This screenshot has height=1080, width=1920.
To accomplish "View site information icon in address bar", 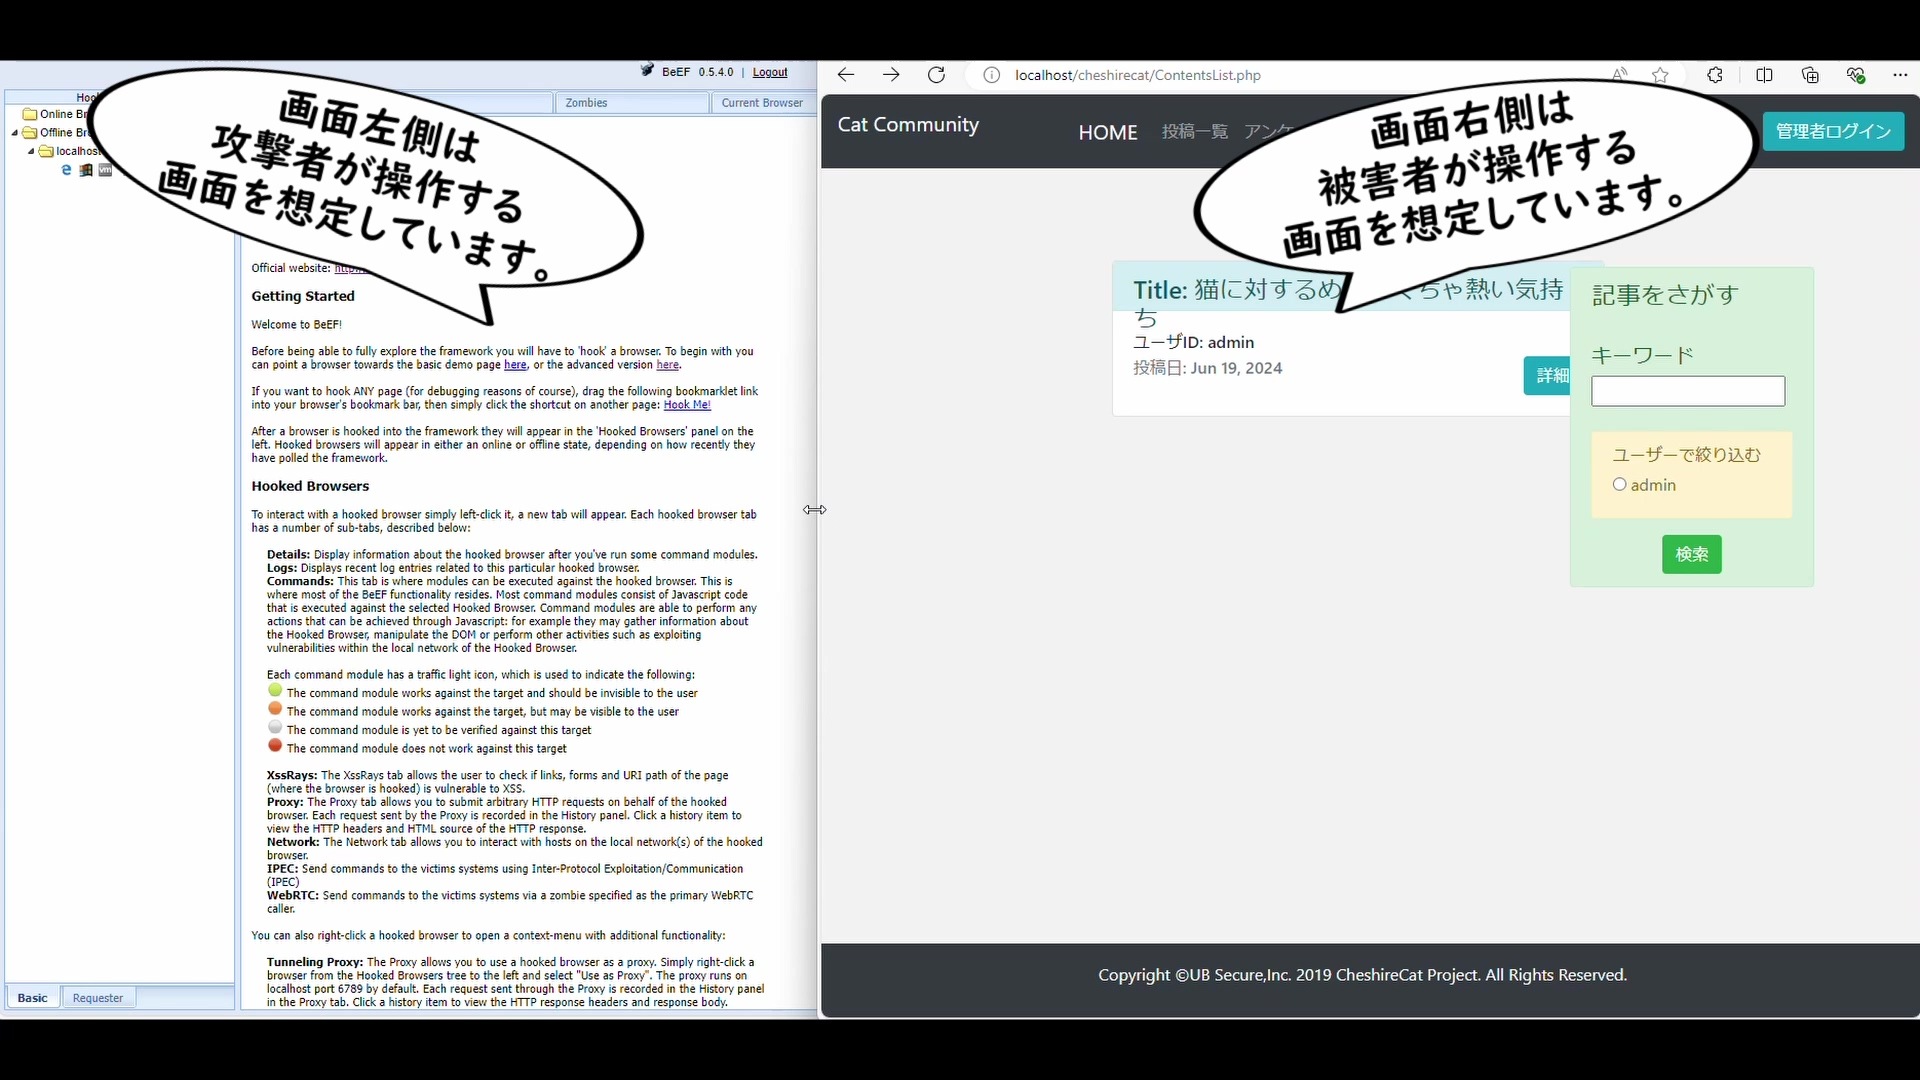I will tap(991, 75).
